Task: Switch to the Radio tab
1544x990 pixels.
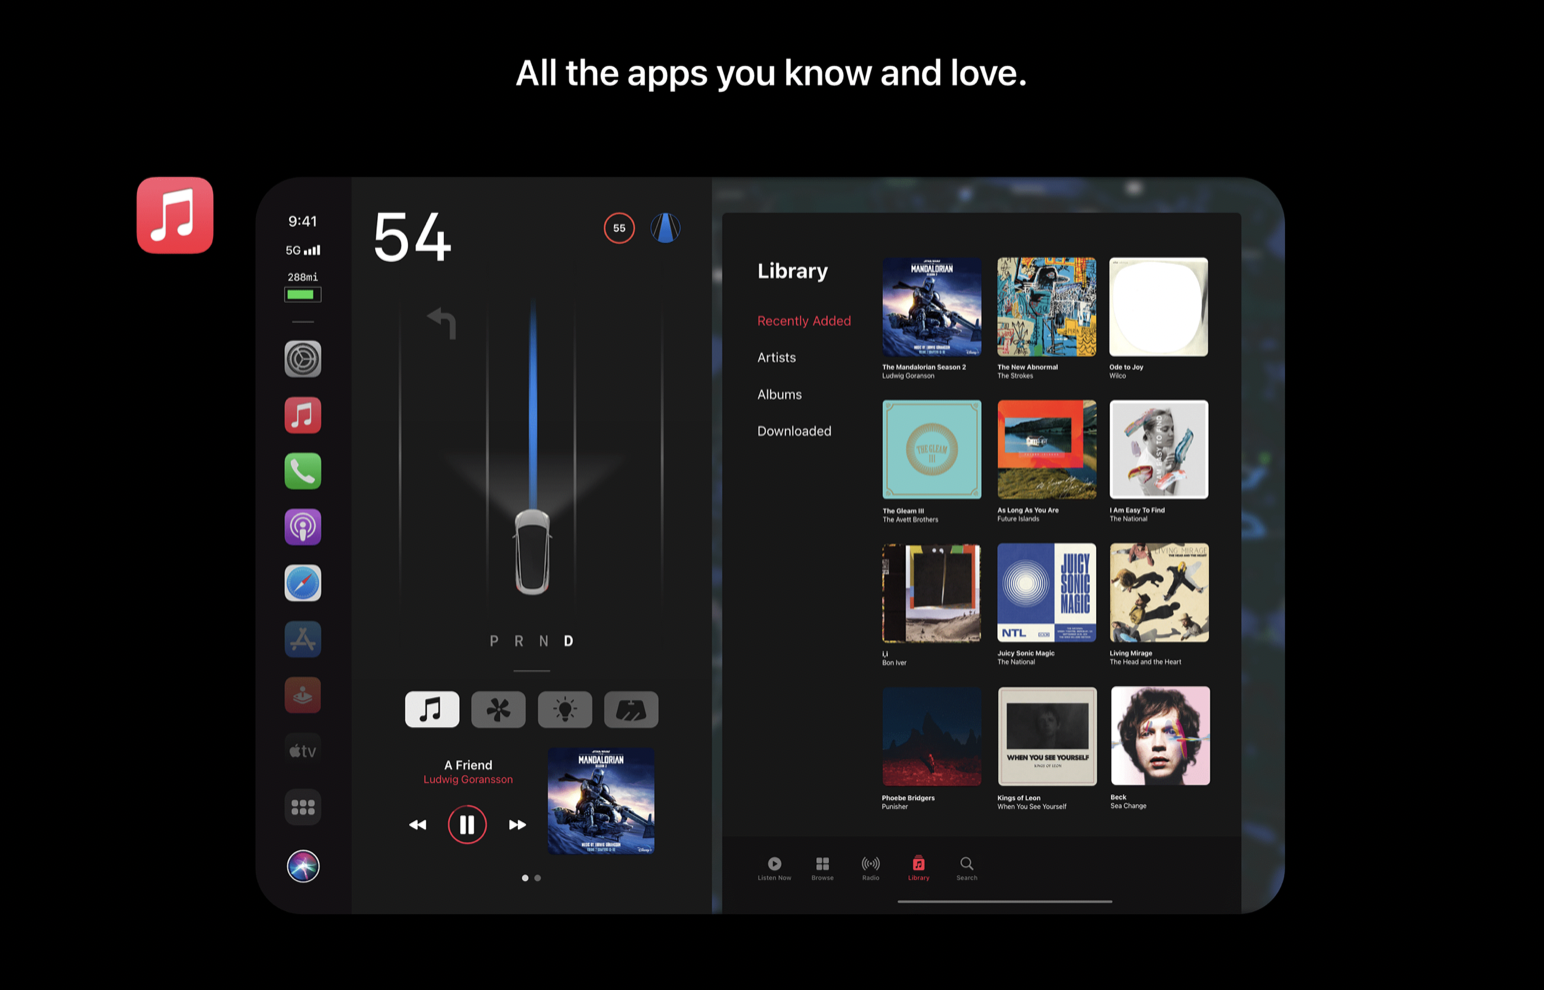Action: (871, 867)
